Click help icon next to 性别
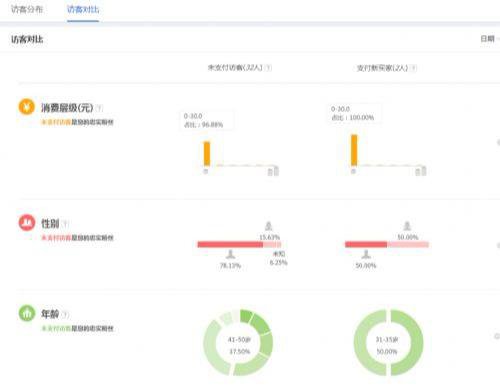The height and width of the screenshot is (385, 500). click(x=65, y=224)
